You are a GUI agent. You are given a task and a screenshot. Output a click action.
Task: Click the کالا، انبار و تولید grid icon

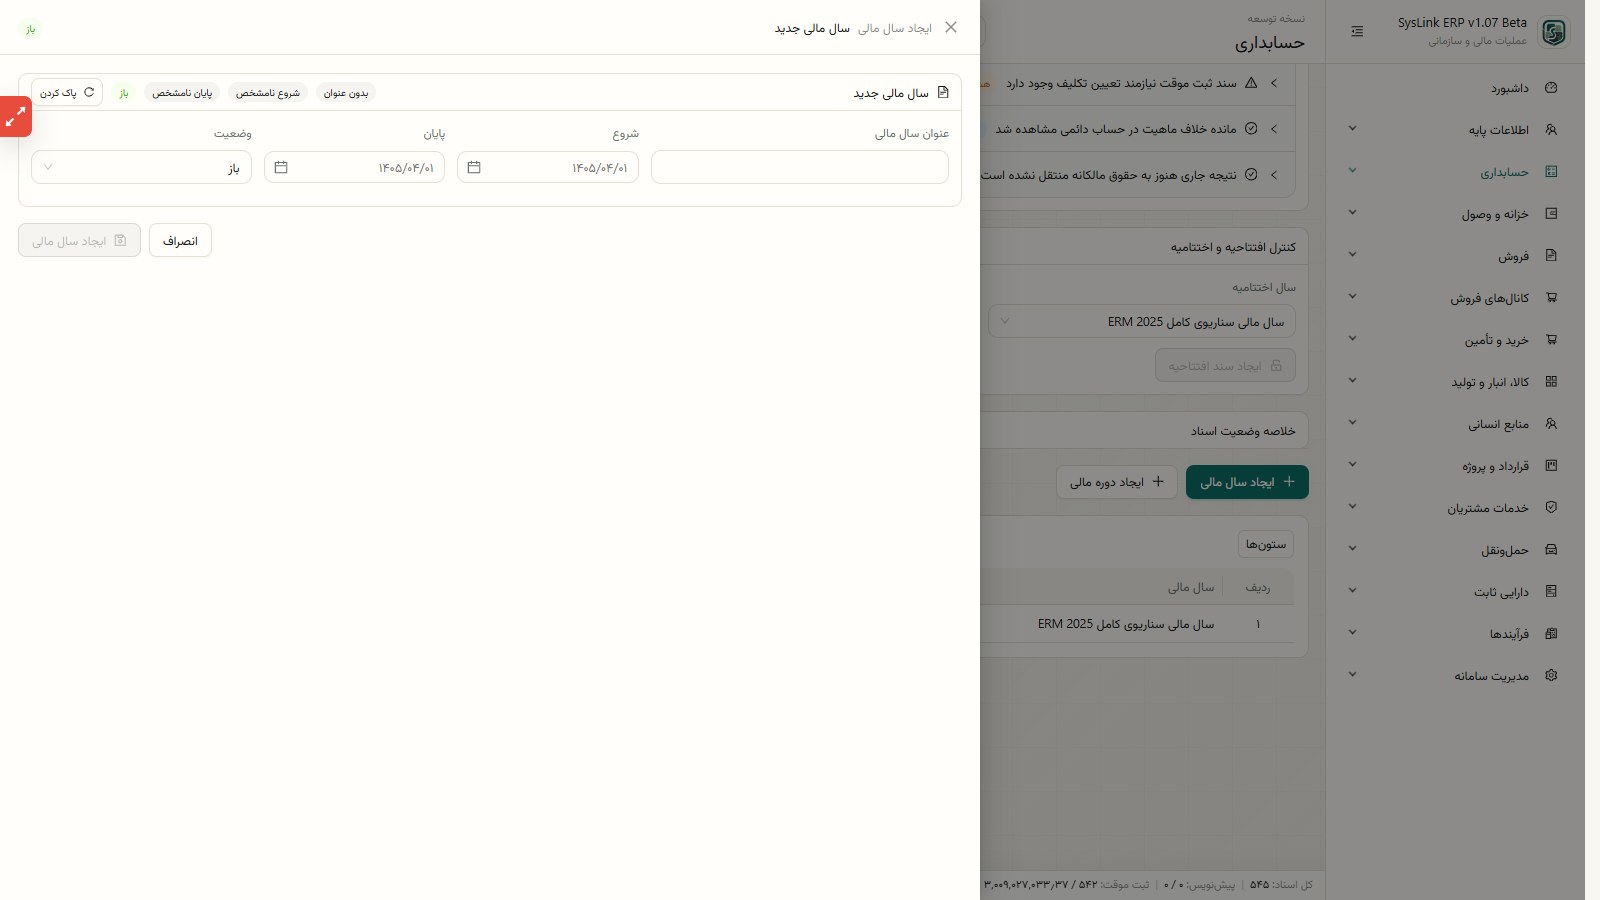click(x=1551, y=382)
